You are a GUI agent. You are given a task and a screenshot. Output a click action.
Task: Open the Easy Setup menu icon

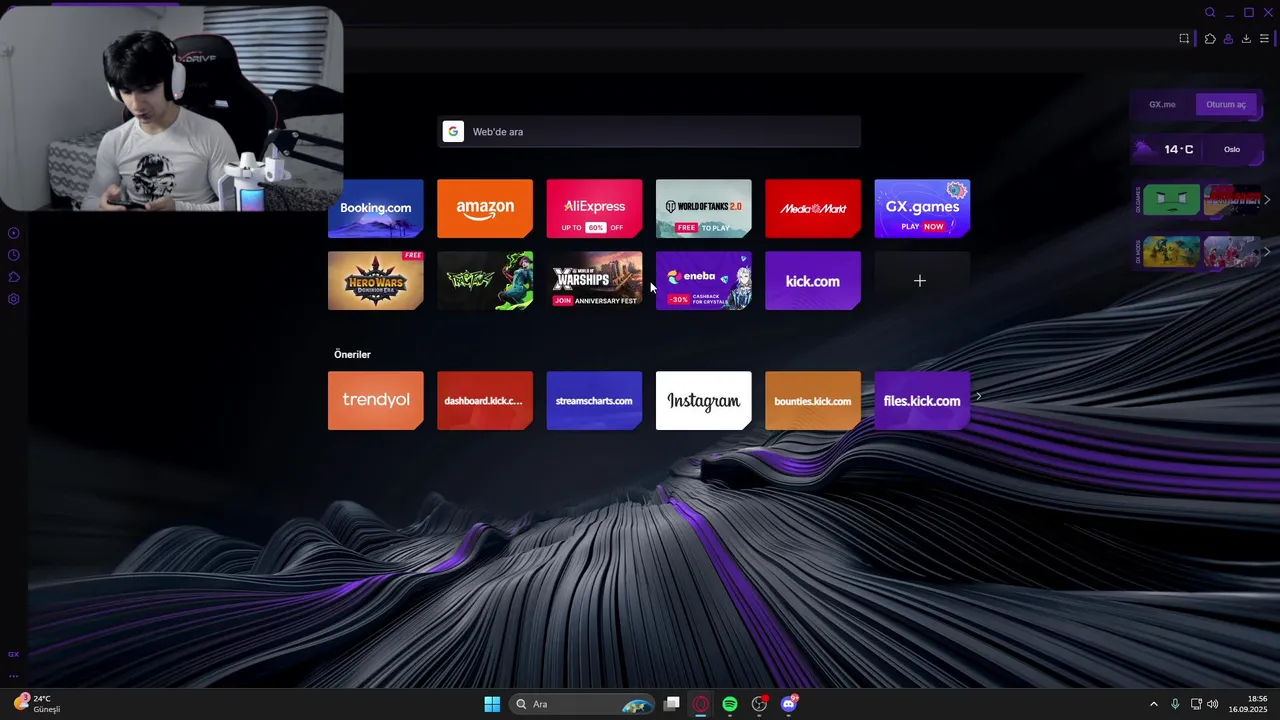[1264, 39]
